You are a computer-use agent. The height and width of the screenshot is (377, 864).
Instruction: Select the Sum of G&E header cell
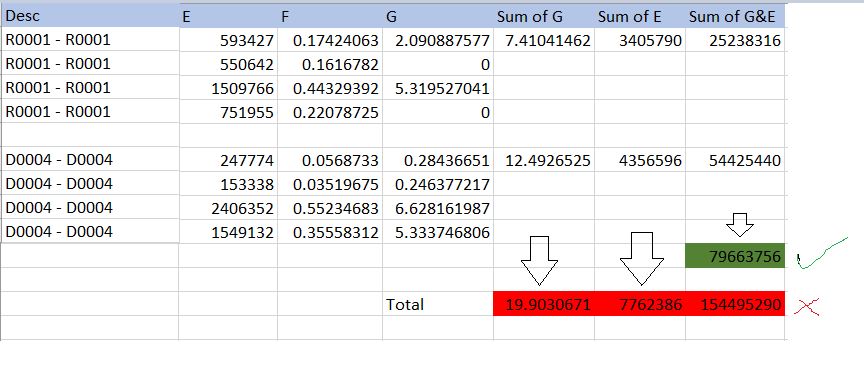click(735, 16)
